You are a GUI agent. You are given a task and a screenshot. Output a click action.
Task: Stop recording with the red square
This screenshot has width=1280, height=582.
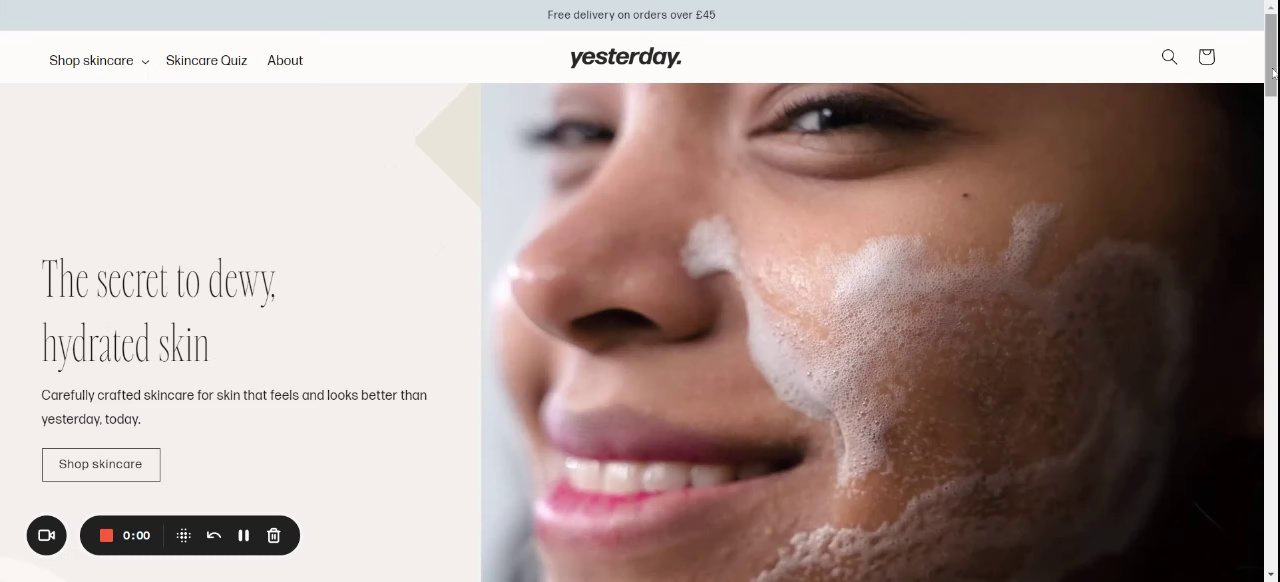[x=106, y=535]
